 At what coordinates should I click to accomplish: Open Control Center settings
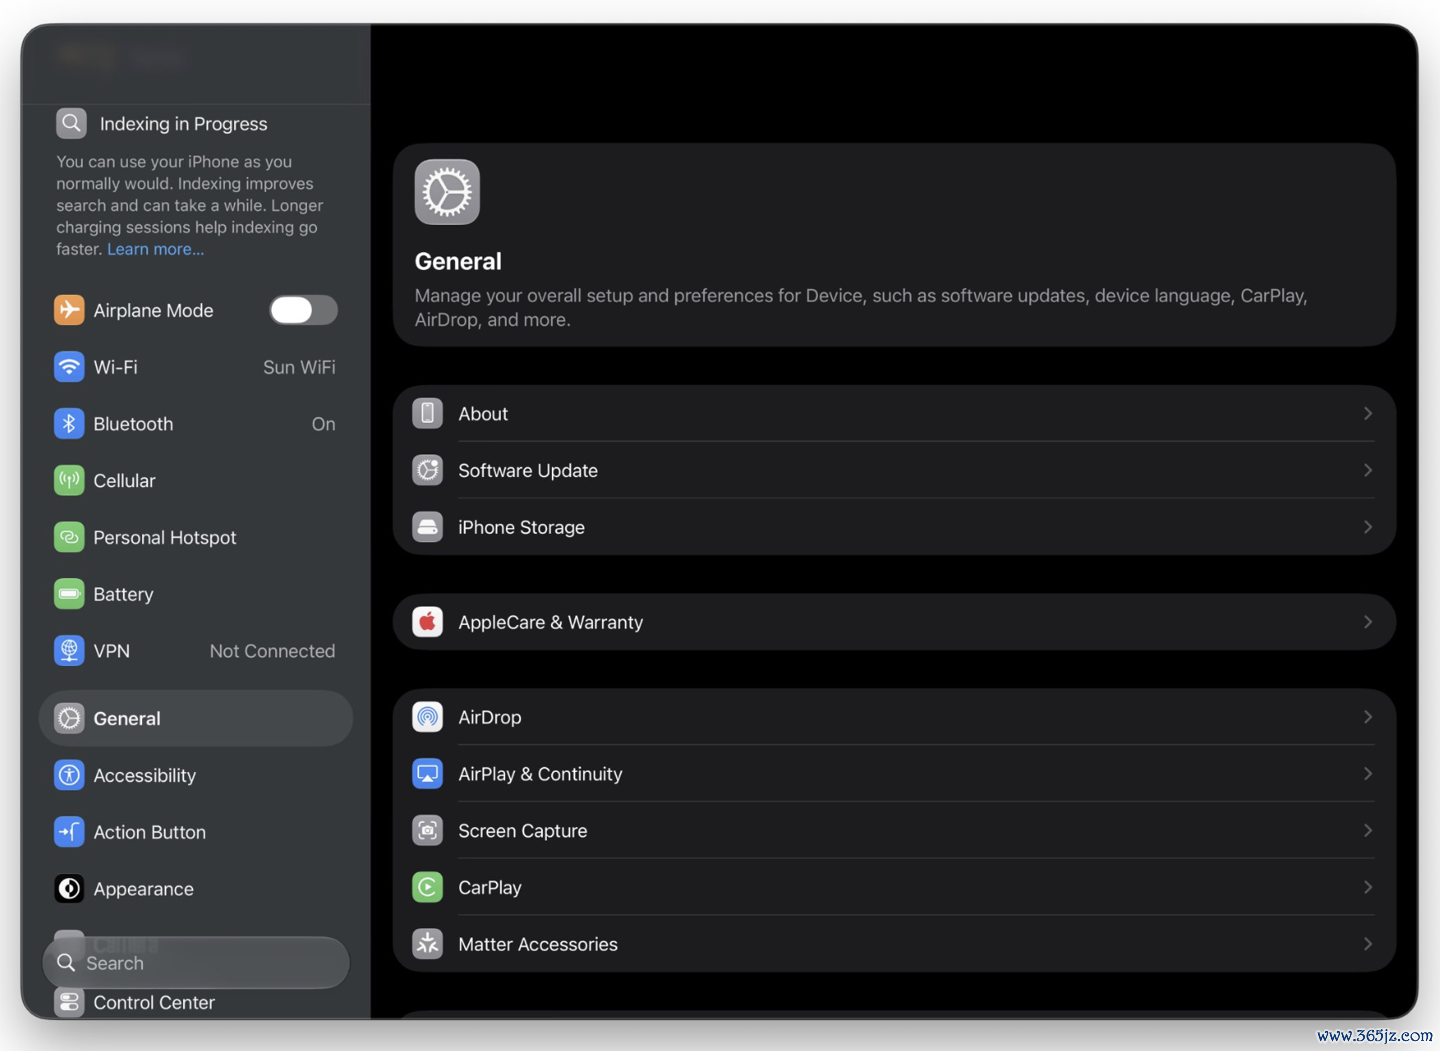(x=196, y=1002)
